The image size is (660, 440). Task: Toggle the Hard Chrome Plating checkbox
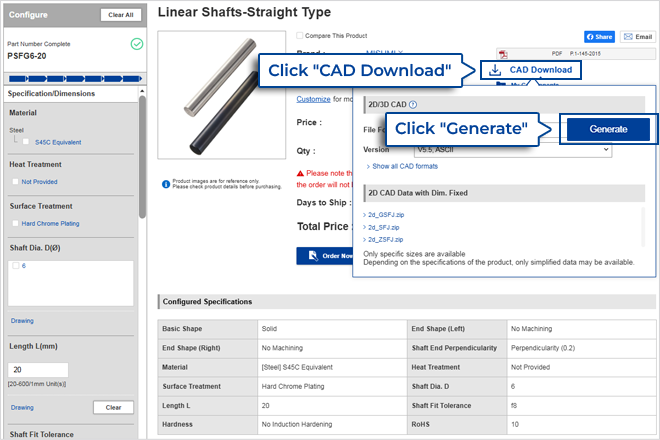coord(15,223)
